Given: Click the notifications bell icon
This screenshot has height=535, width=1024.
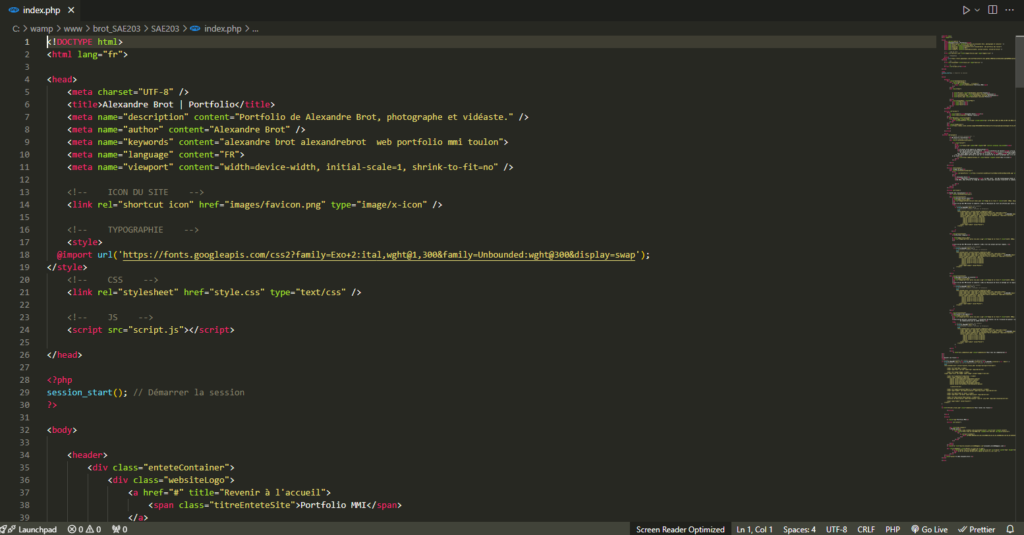Looking at the screenshot, I should 1011,529.
